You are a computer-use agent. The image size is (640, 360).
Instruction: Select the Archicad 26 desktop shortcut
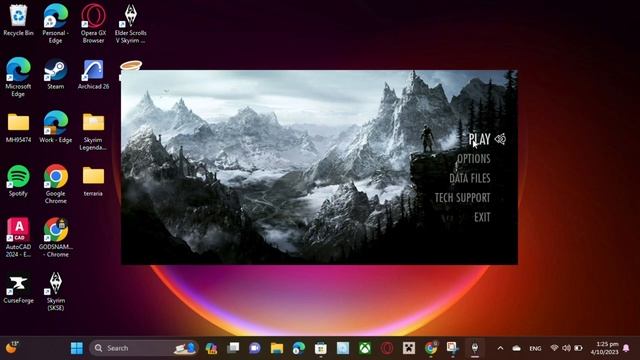[x=93, y=74]
